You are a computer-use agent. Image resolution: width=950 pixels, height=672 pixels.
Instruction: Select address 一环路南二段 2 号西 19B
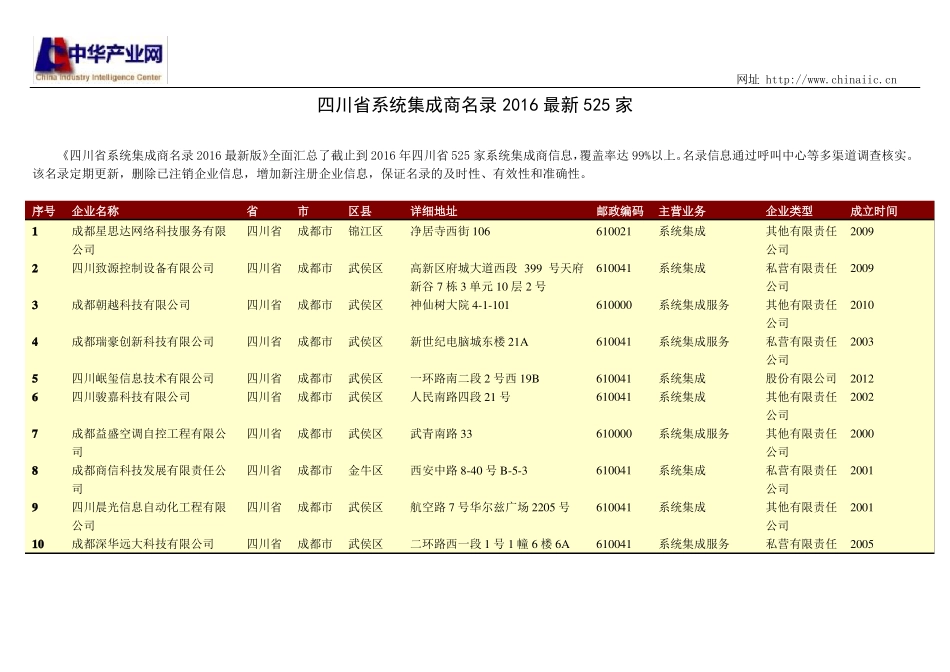click(x=474, y=379)
